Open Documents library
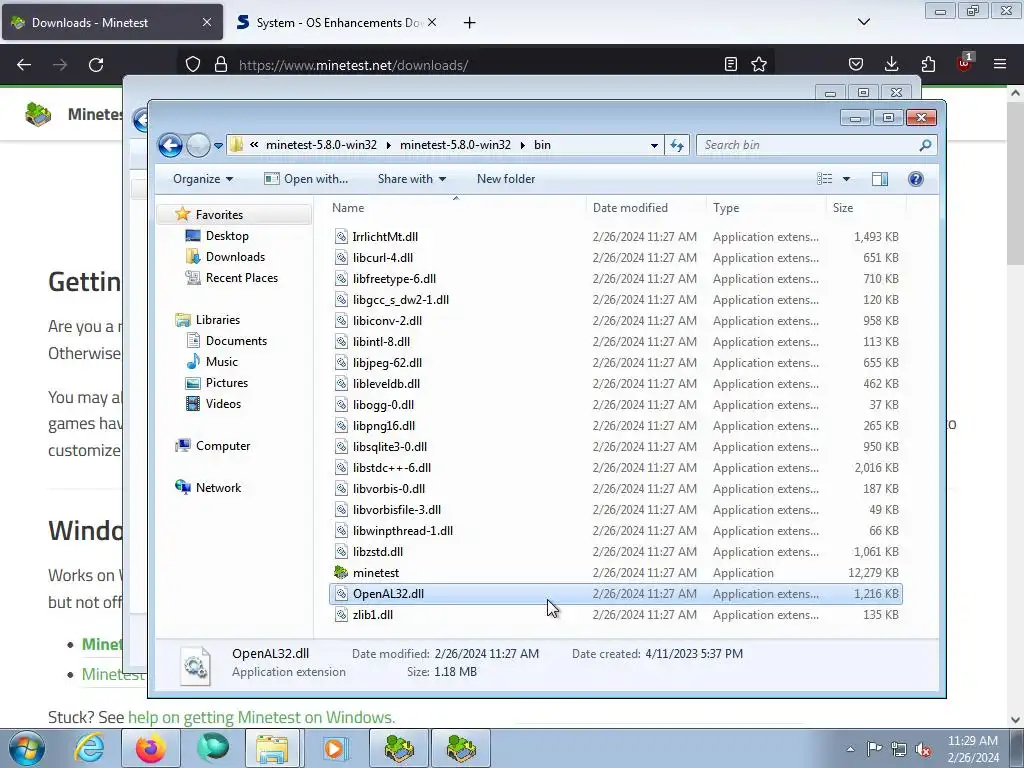Screen dimensions: 1024x768 click(x=236, y=341)
